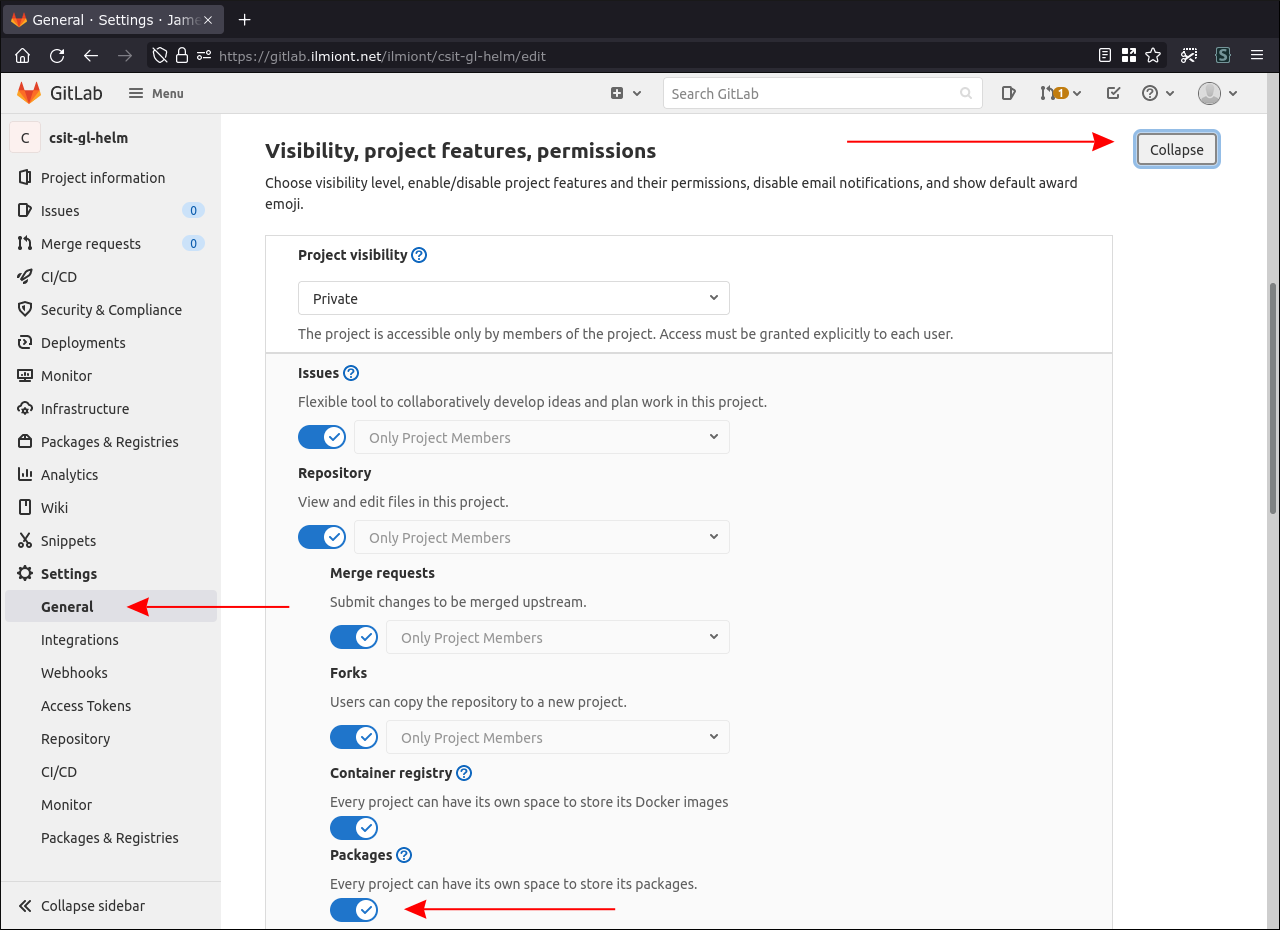Collapse the Visibility, project features, permissions section
Screen dimensions: 1280x930
[x=1176, y=148]
